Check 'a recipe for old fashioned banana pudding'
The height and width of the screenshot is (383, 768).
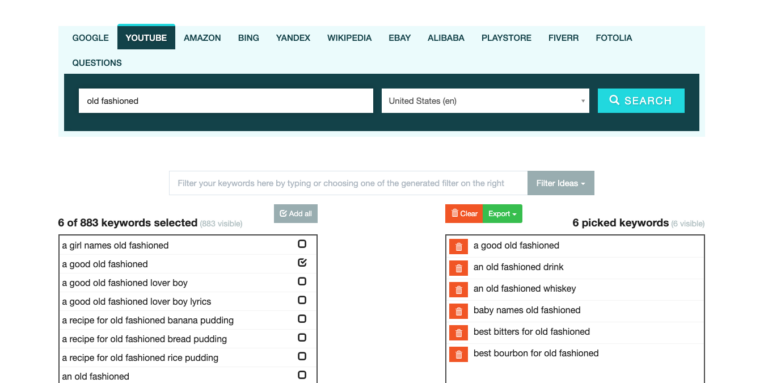302,319
